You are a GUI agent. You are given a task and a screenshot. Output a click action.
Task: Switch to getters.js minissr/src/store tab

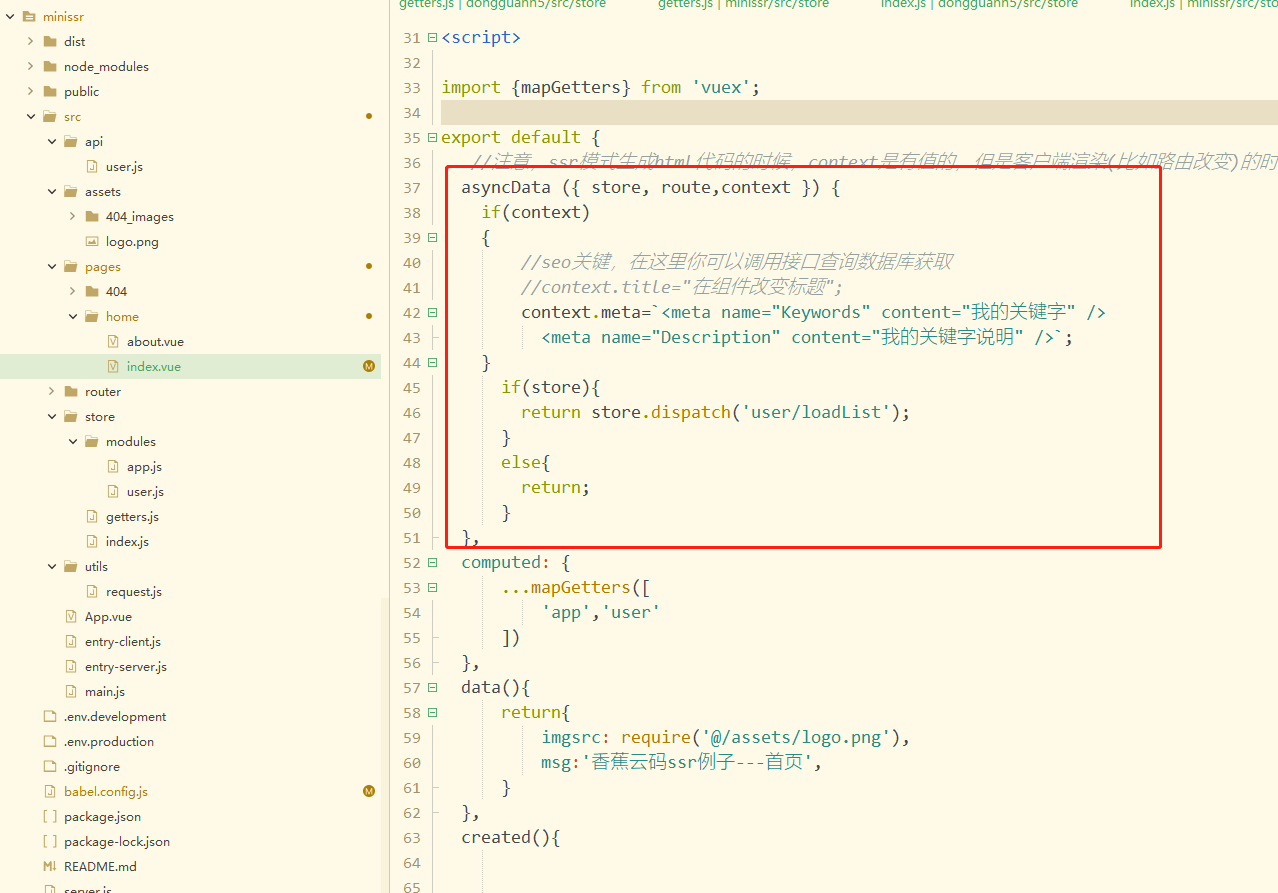pyautogui.click(x=743, y=4)
